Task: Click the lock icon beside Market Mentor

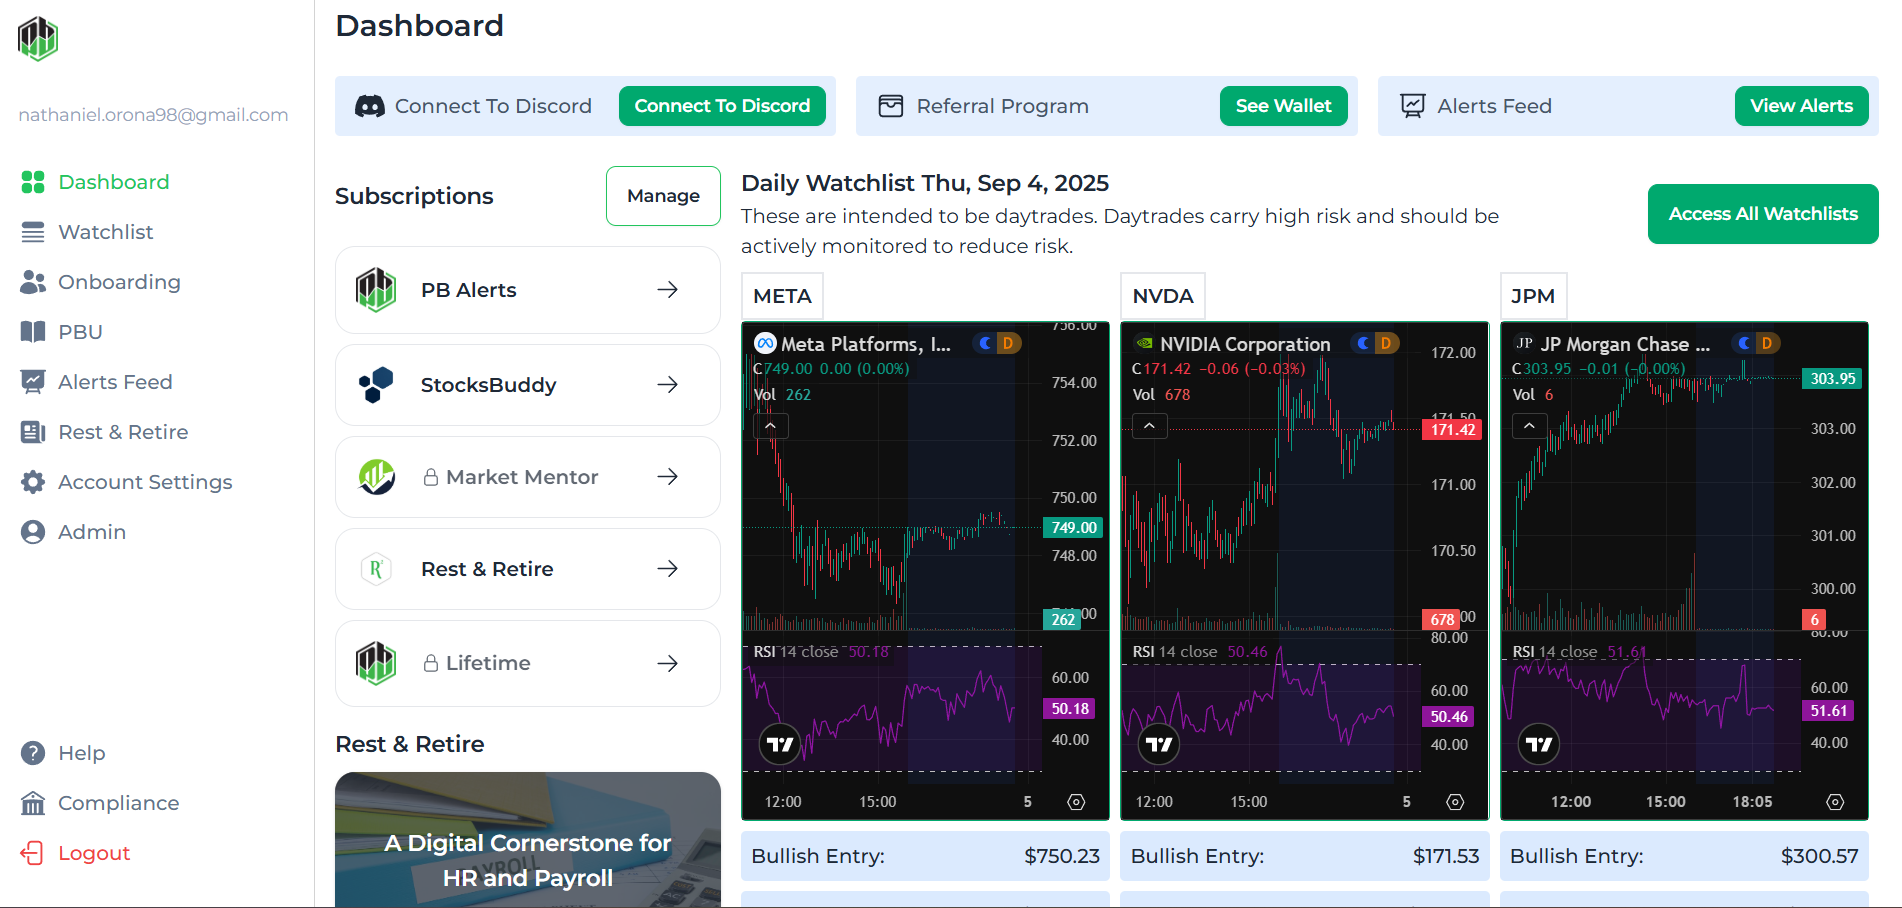Action: coord(431,477)
